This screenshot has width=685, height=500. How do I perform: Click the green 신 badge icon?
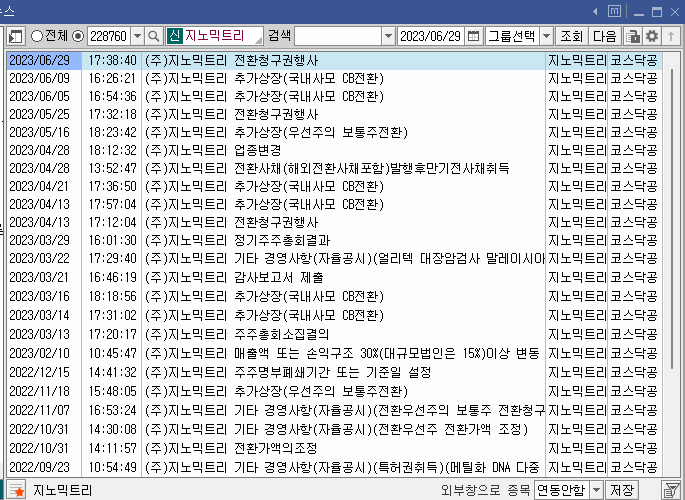pyautogui.click(x=174, y=36)
